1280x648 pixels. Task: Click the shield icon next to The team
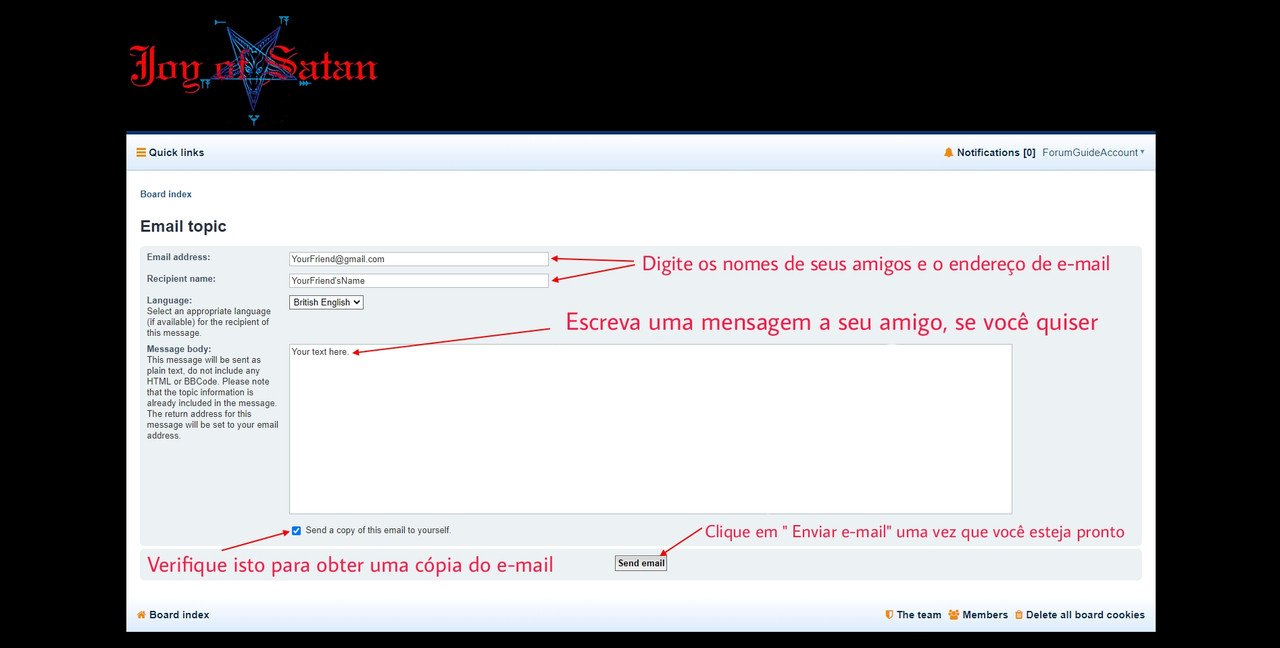click(x=889, y=615)
